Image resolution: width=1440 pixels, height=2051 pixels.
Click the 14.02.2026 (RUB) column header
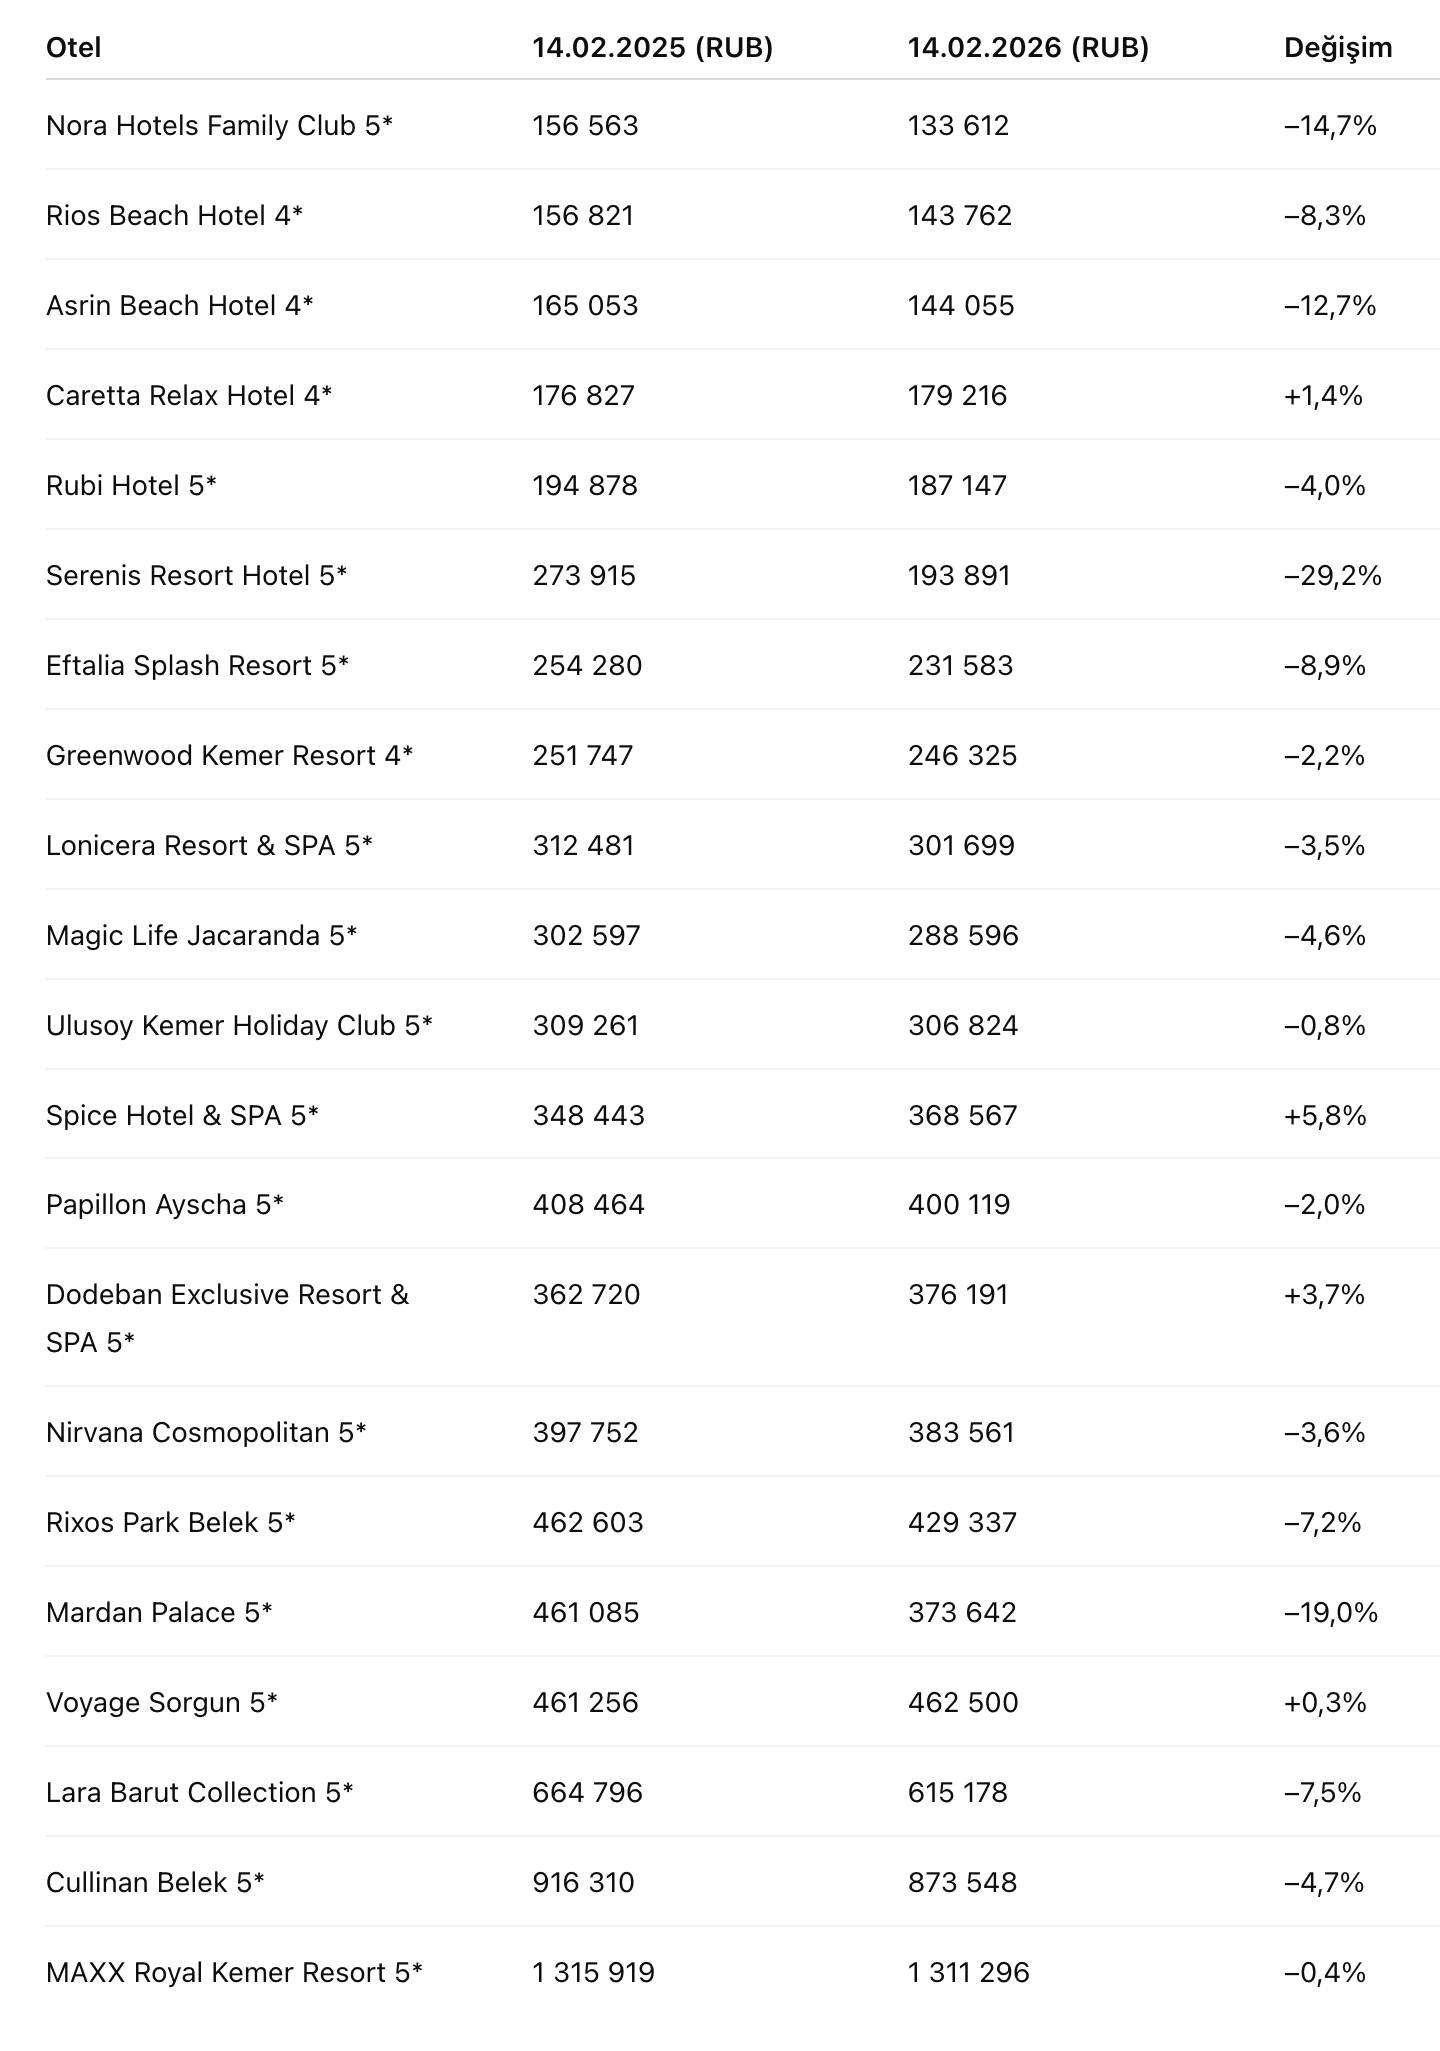[x=1028, y=48]
